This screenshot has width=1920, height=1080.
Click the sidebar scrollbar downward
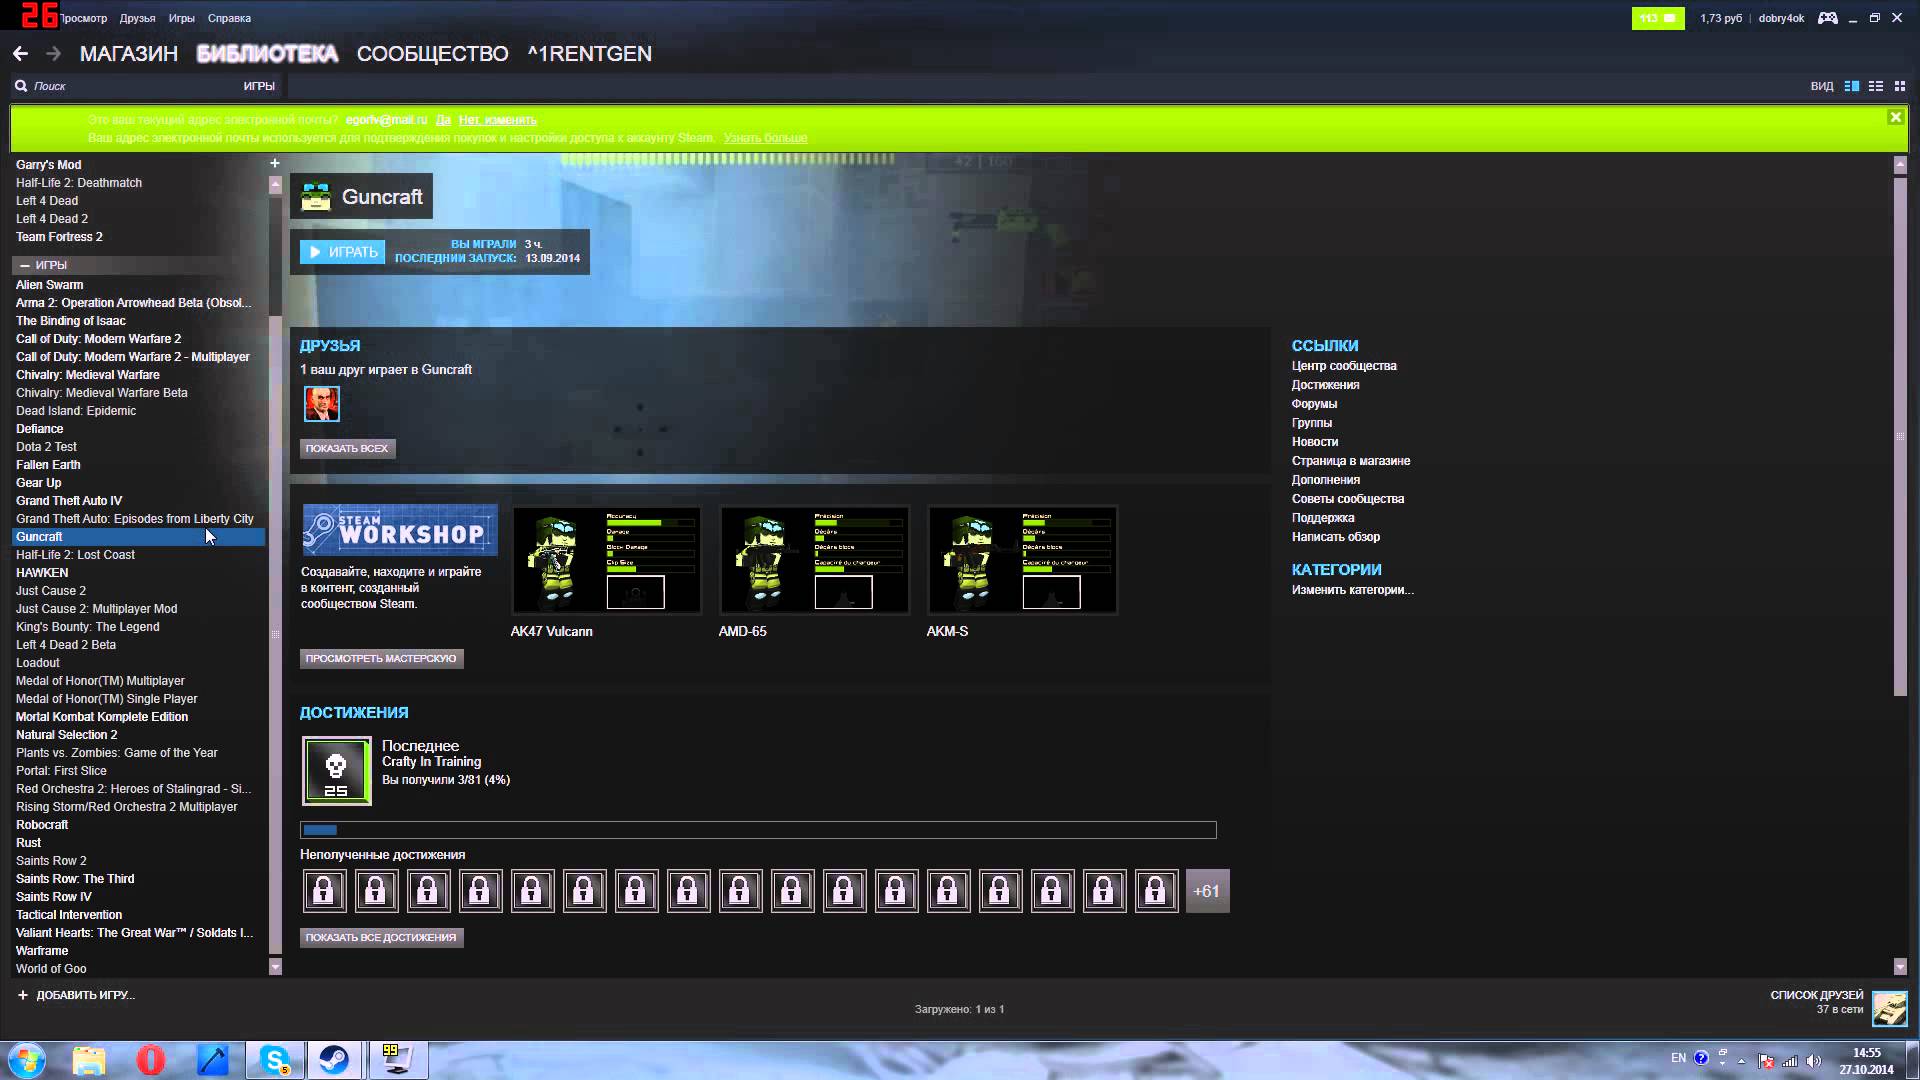point(276,967)
